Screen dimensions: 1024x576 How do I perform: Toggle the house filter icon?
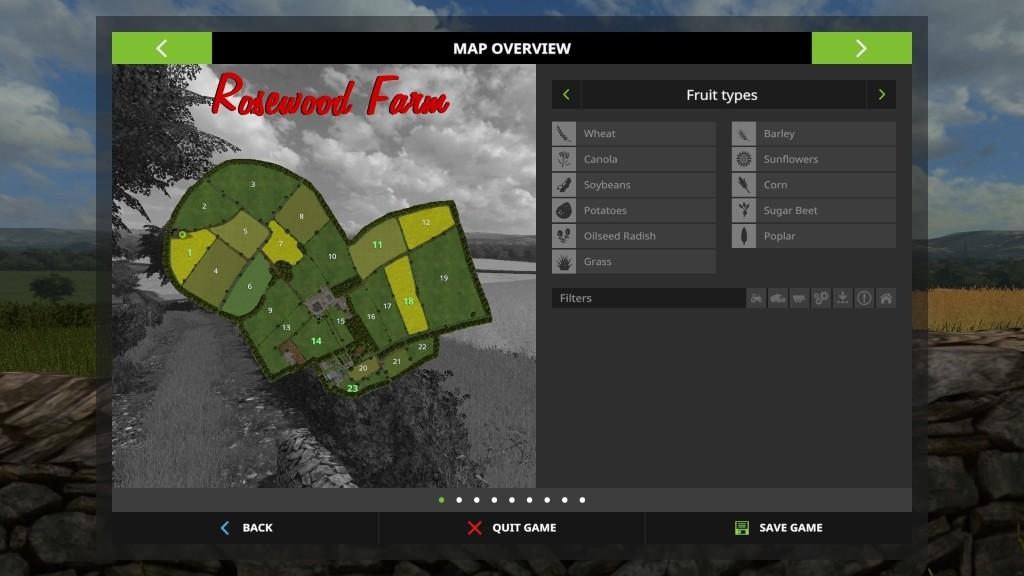pos(886,298)
